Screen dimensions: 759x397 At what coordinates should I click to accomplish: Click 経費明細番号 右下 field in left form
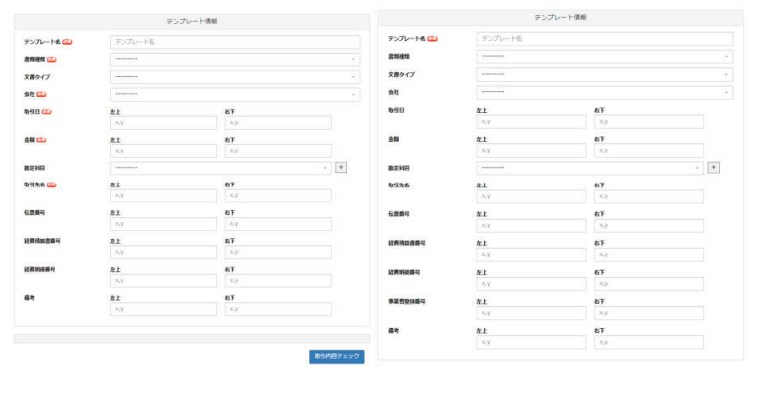coord(278,281)
